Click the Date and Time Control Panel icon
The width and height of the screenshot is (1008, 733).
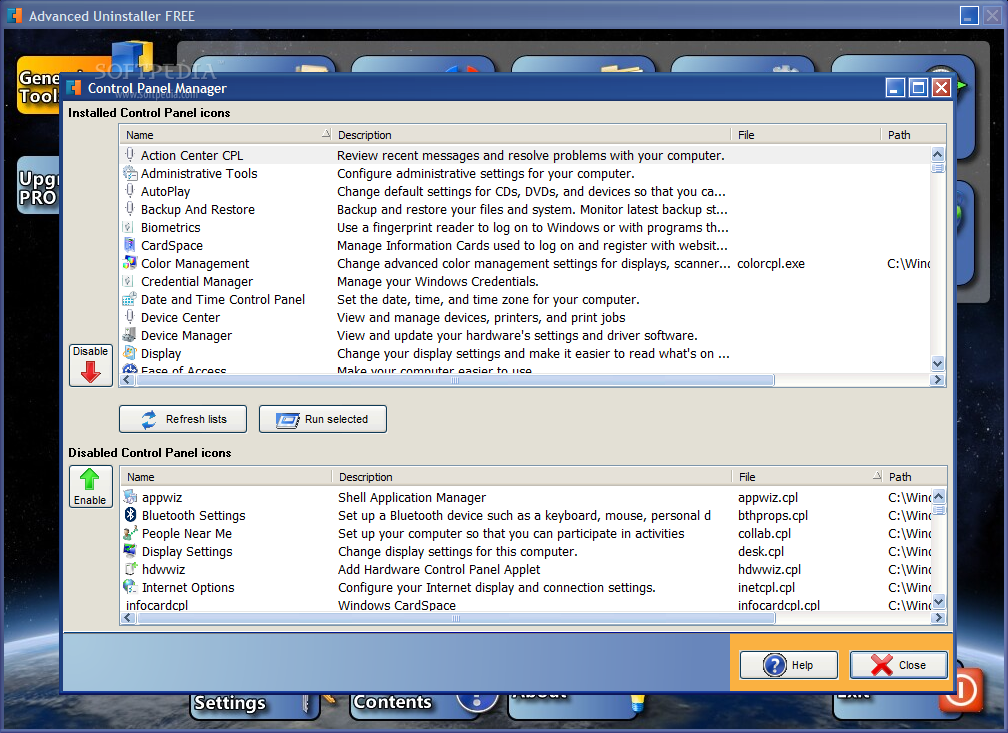pyautogui.click(x=130, y=299)
